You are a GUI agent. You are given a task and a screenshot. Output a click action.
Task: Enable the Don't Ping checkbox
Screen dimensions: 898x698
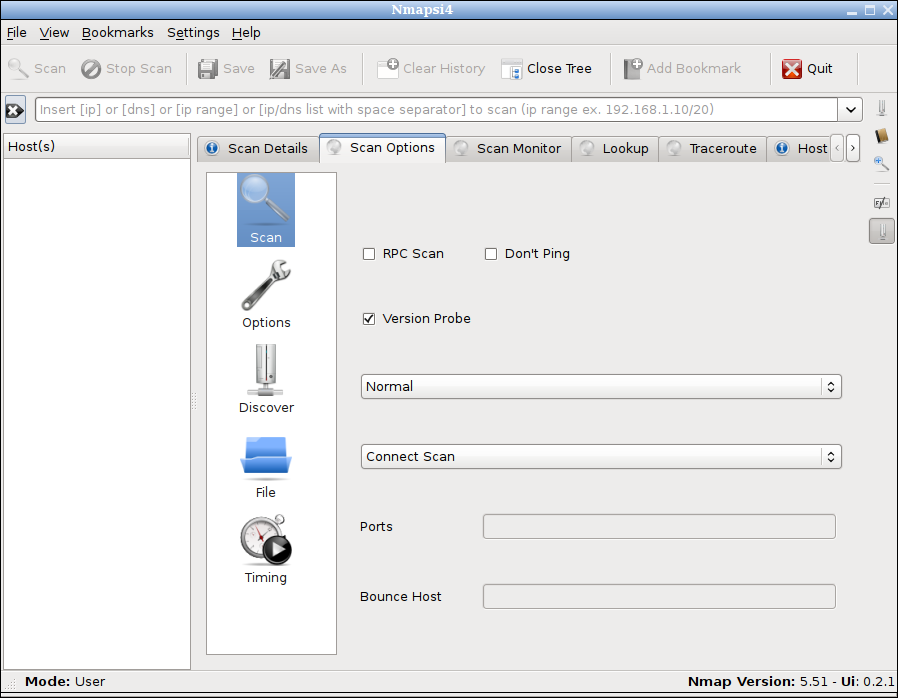point(491,254)
